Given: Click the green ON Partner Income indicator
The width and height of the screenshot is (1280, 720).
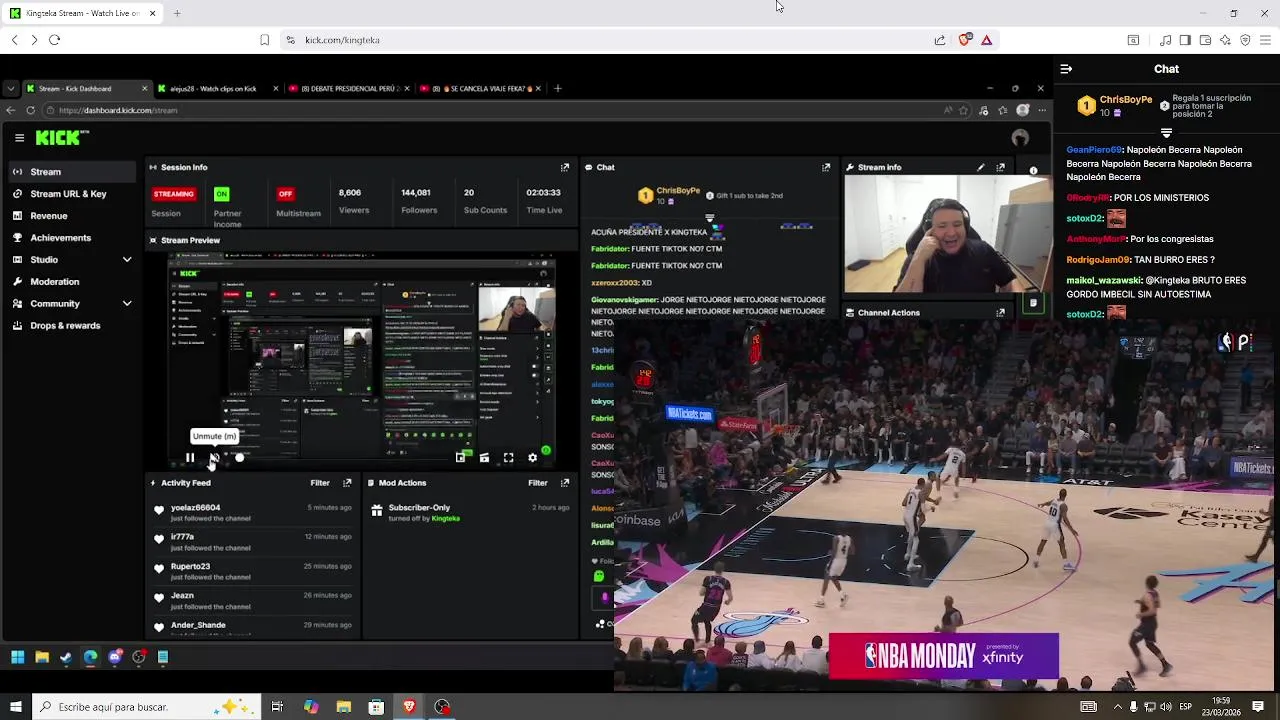Looking at the screenshot, I should tap(222, 194).
